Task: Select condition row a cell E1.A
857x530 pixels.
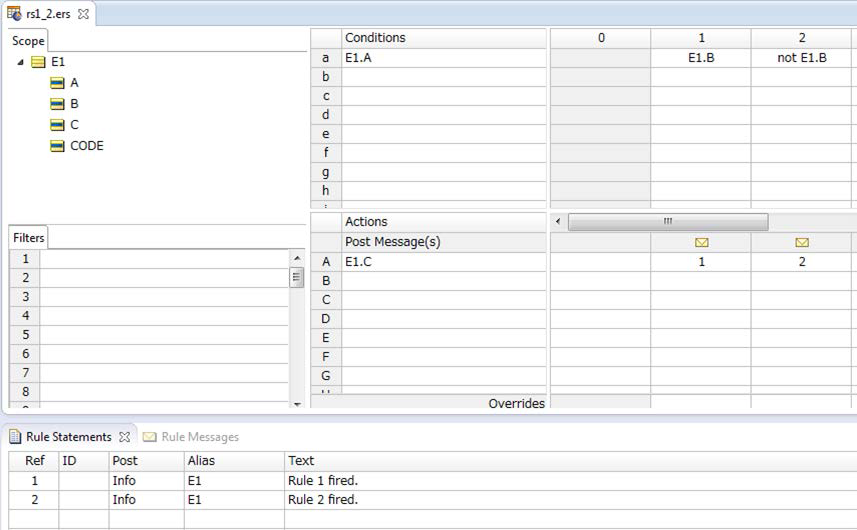Action: pos(444,58)
